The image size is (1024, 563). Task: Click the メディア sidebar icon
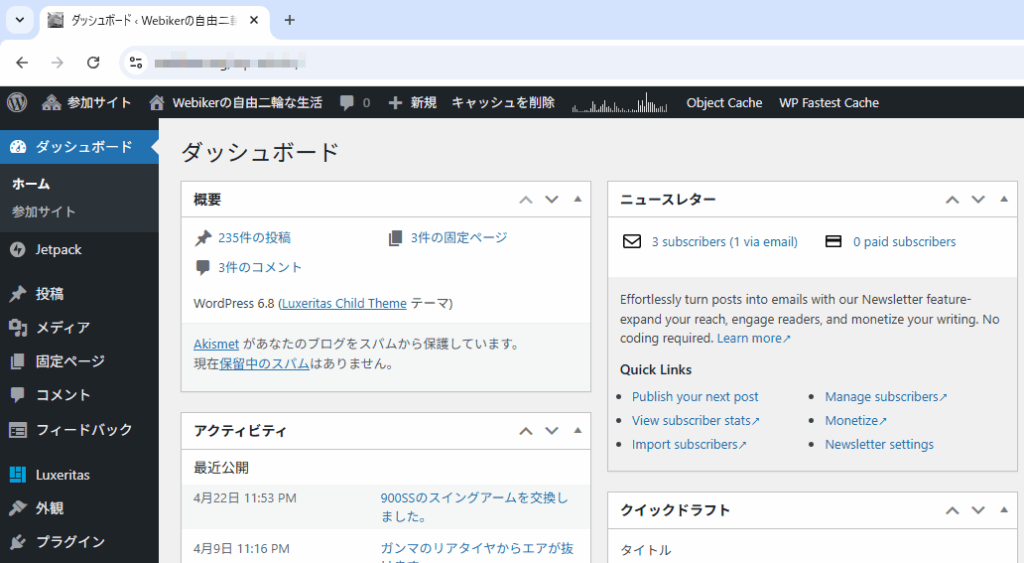pyautogui.click(x=18, y=327)
